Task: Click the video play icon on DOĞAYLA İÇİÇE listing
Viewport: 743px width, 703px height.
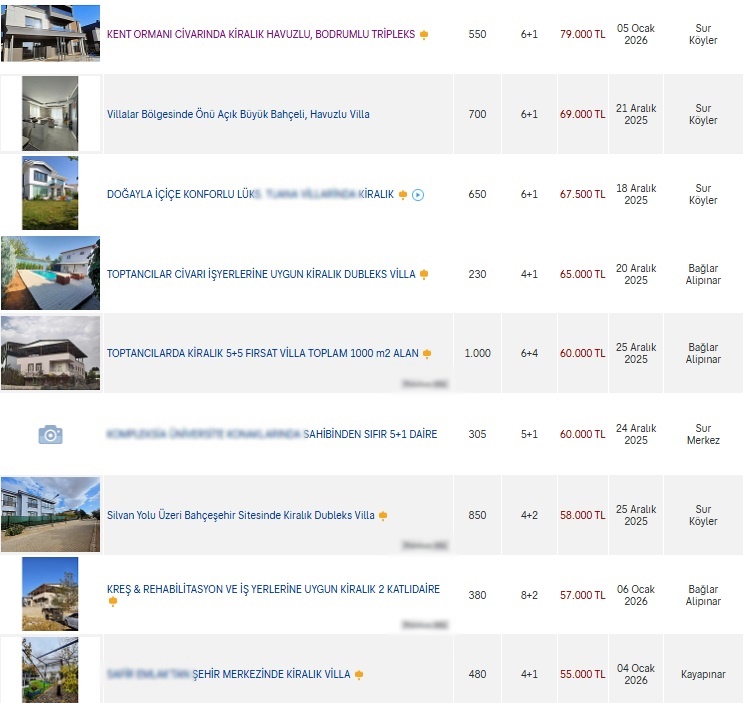Action: click(418, 195)
